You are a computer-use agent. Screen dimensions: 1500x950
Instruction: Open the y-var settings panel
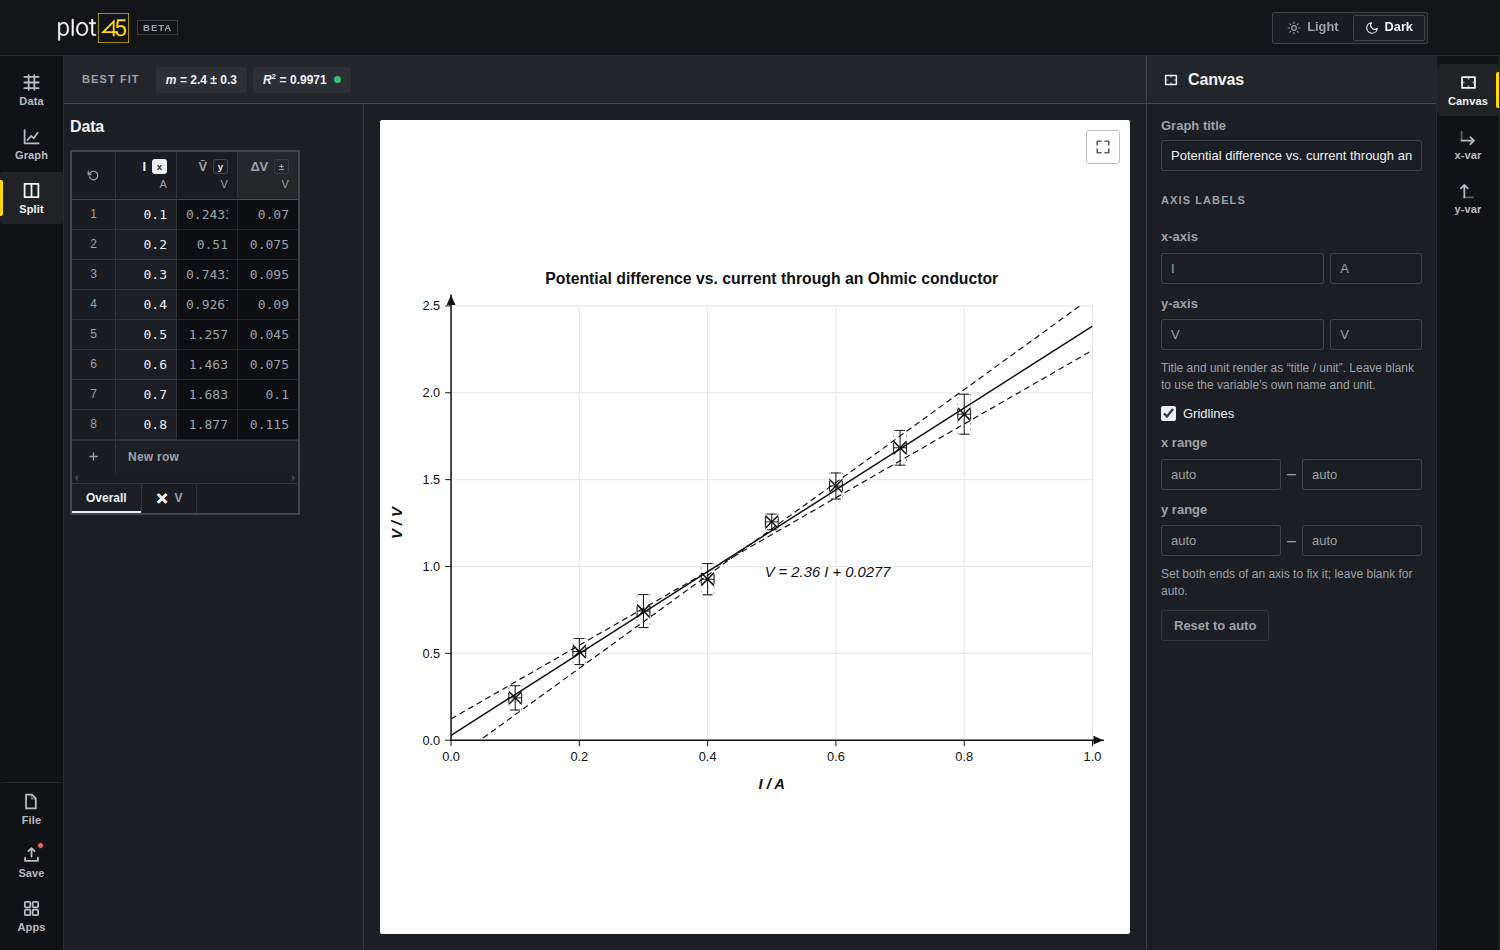click(x=1467, y=198)
